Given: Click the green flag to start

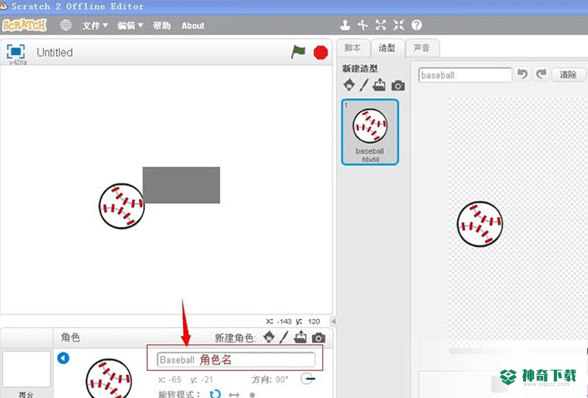Looking at the screenshot, I should pos(298,52).
